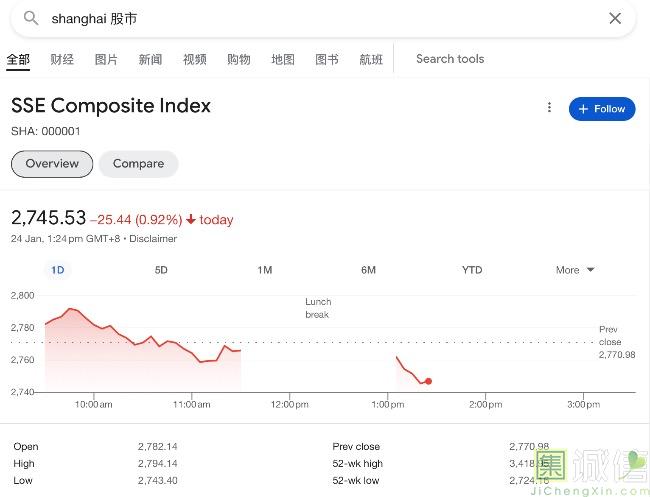Go to the 财经 tab

tap(62, 60)
